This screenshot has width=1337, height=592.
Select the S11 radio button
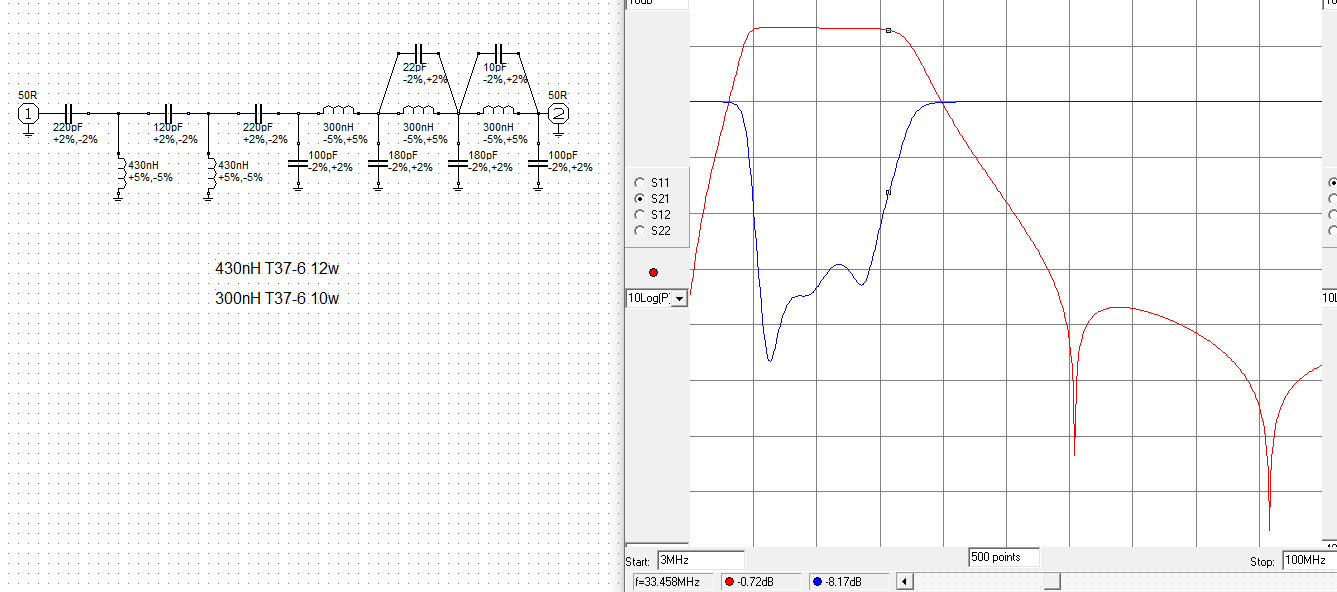[640, 183]
